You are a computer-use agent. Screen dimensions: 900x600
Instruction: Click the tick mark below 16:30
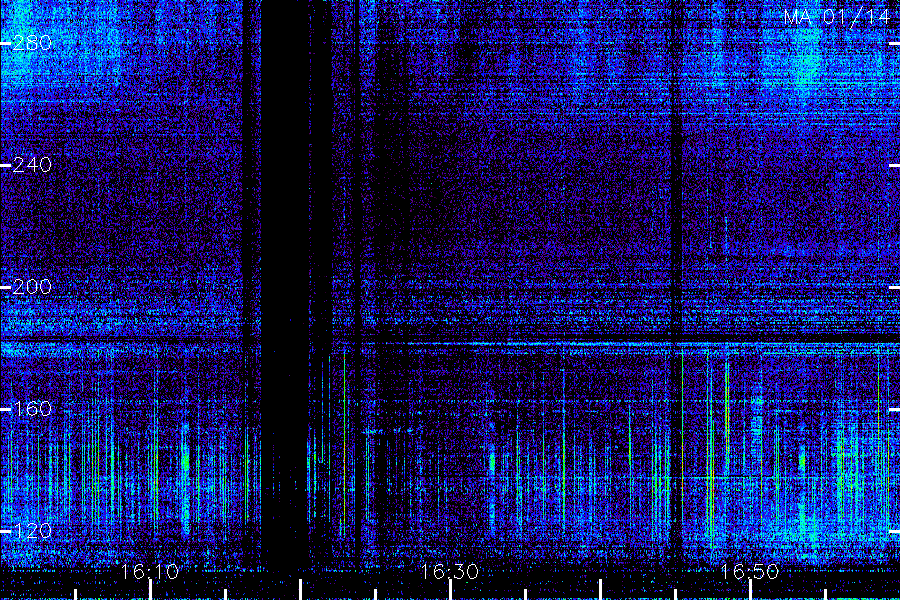(451, 590)
